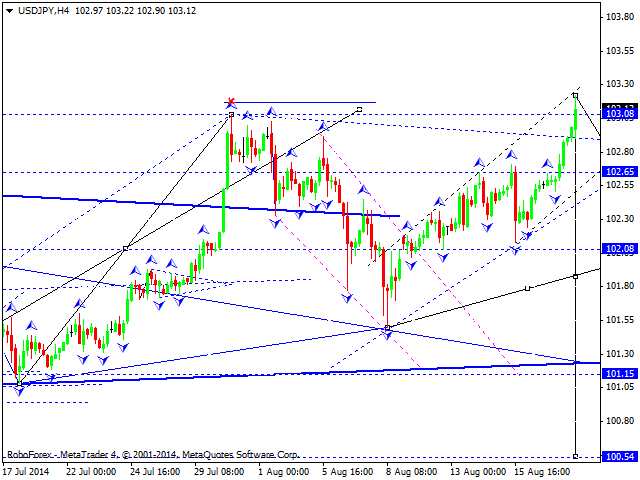
Task: Select the square anchor at the 17 Jul low
Action: tap(19, 381)
